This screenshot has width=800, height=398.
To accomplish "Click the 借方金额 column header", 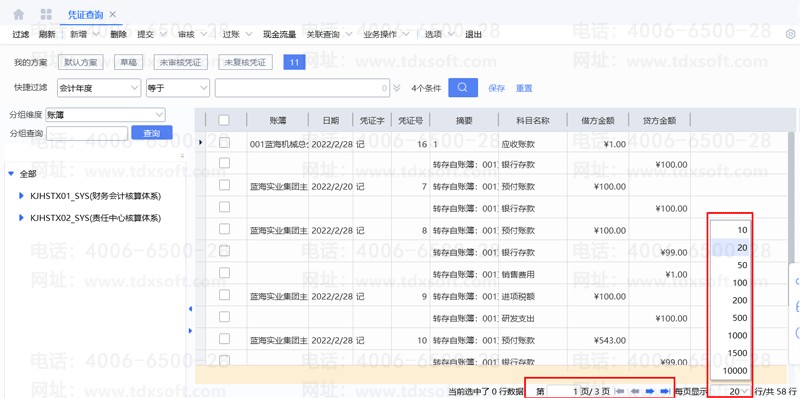I will pos(597,120).
